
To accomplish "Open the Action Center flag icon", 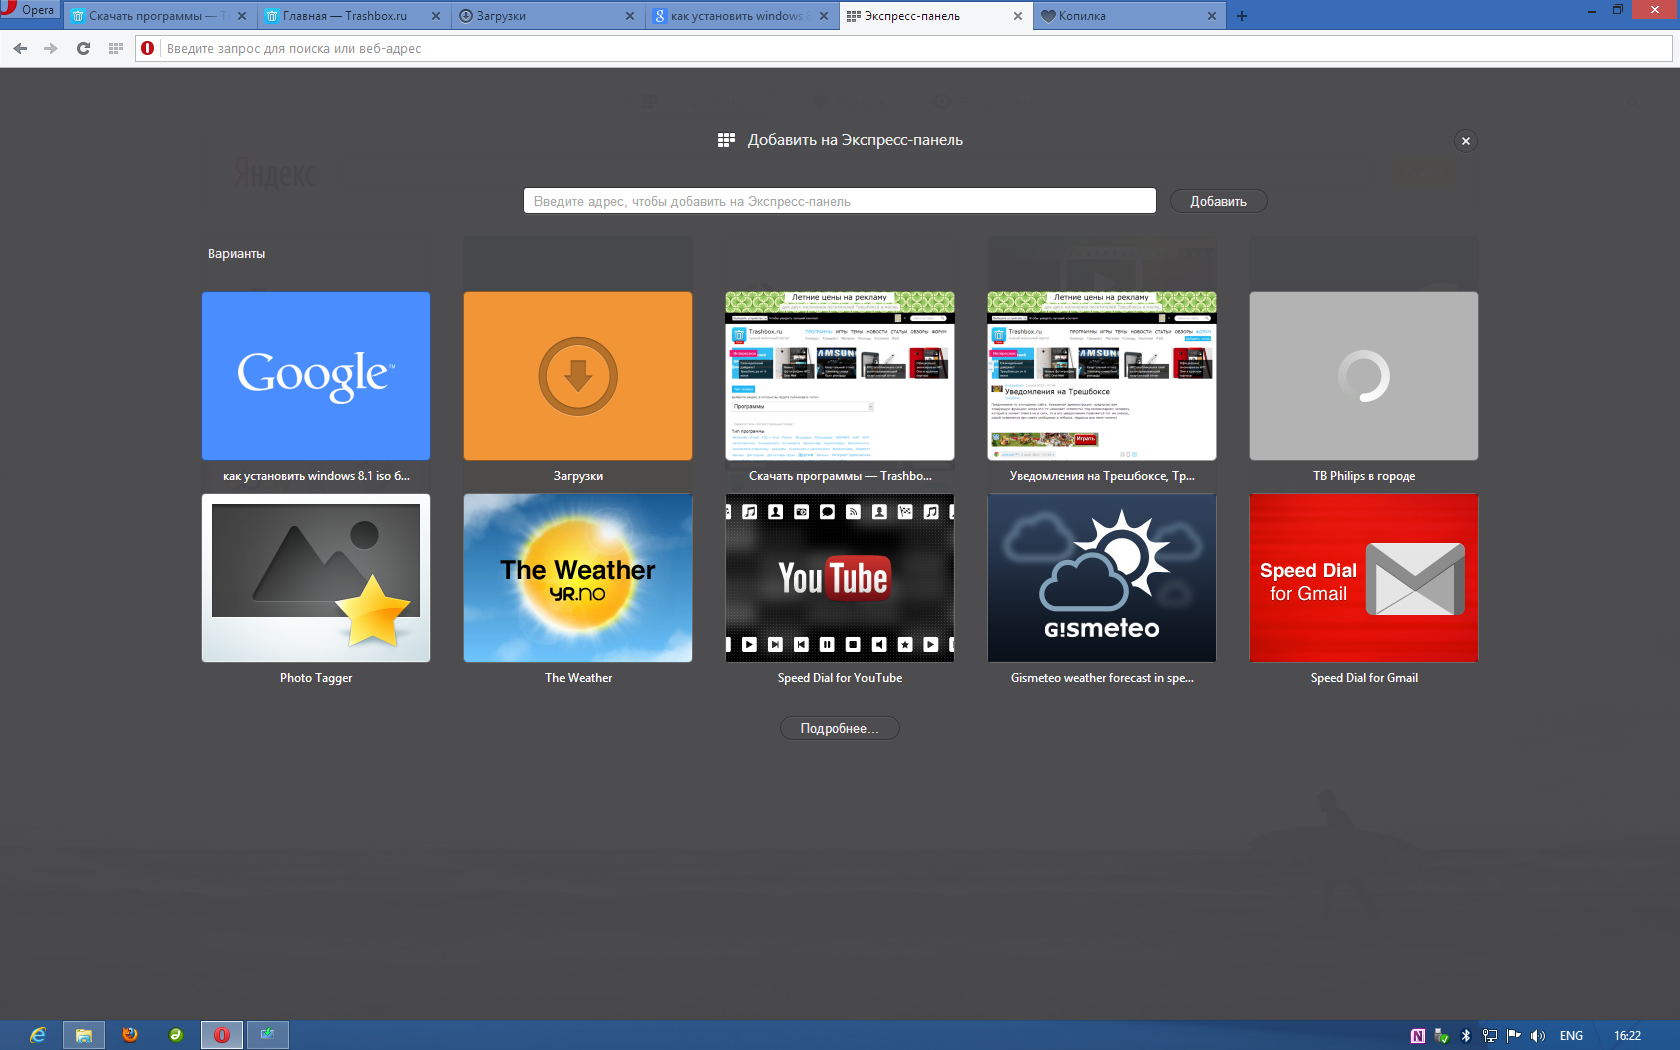I will coord(1513,1036).
